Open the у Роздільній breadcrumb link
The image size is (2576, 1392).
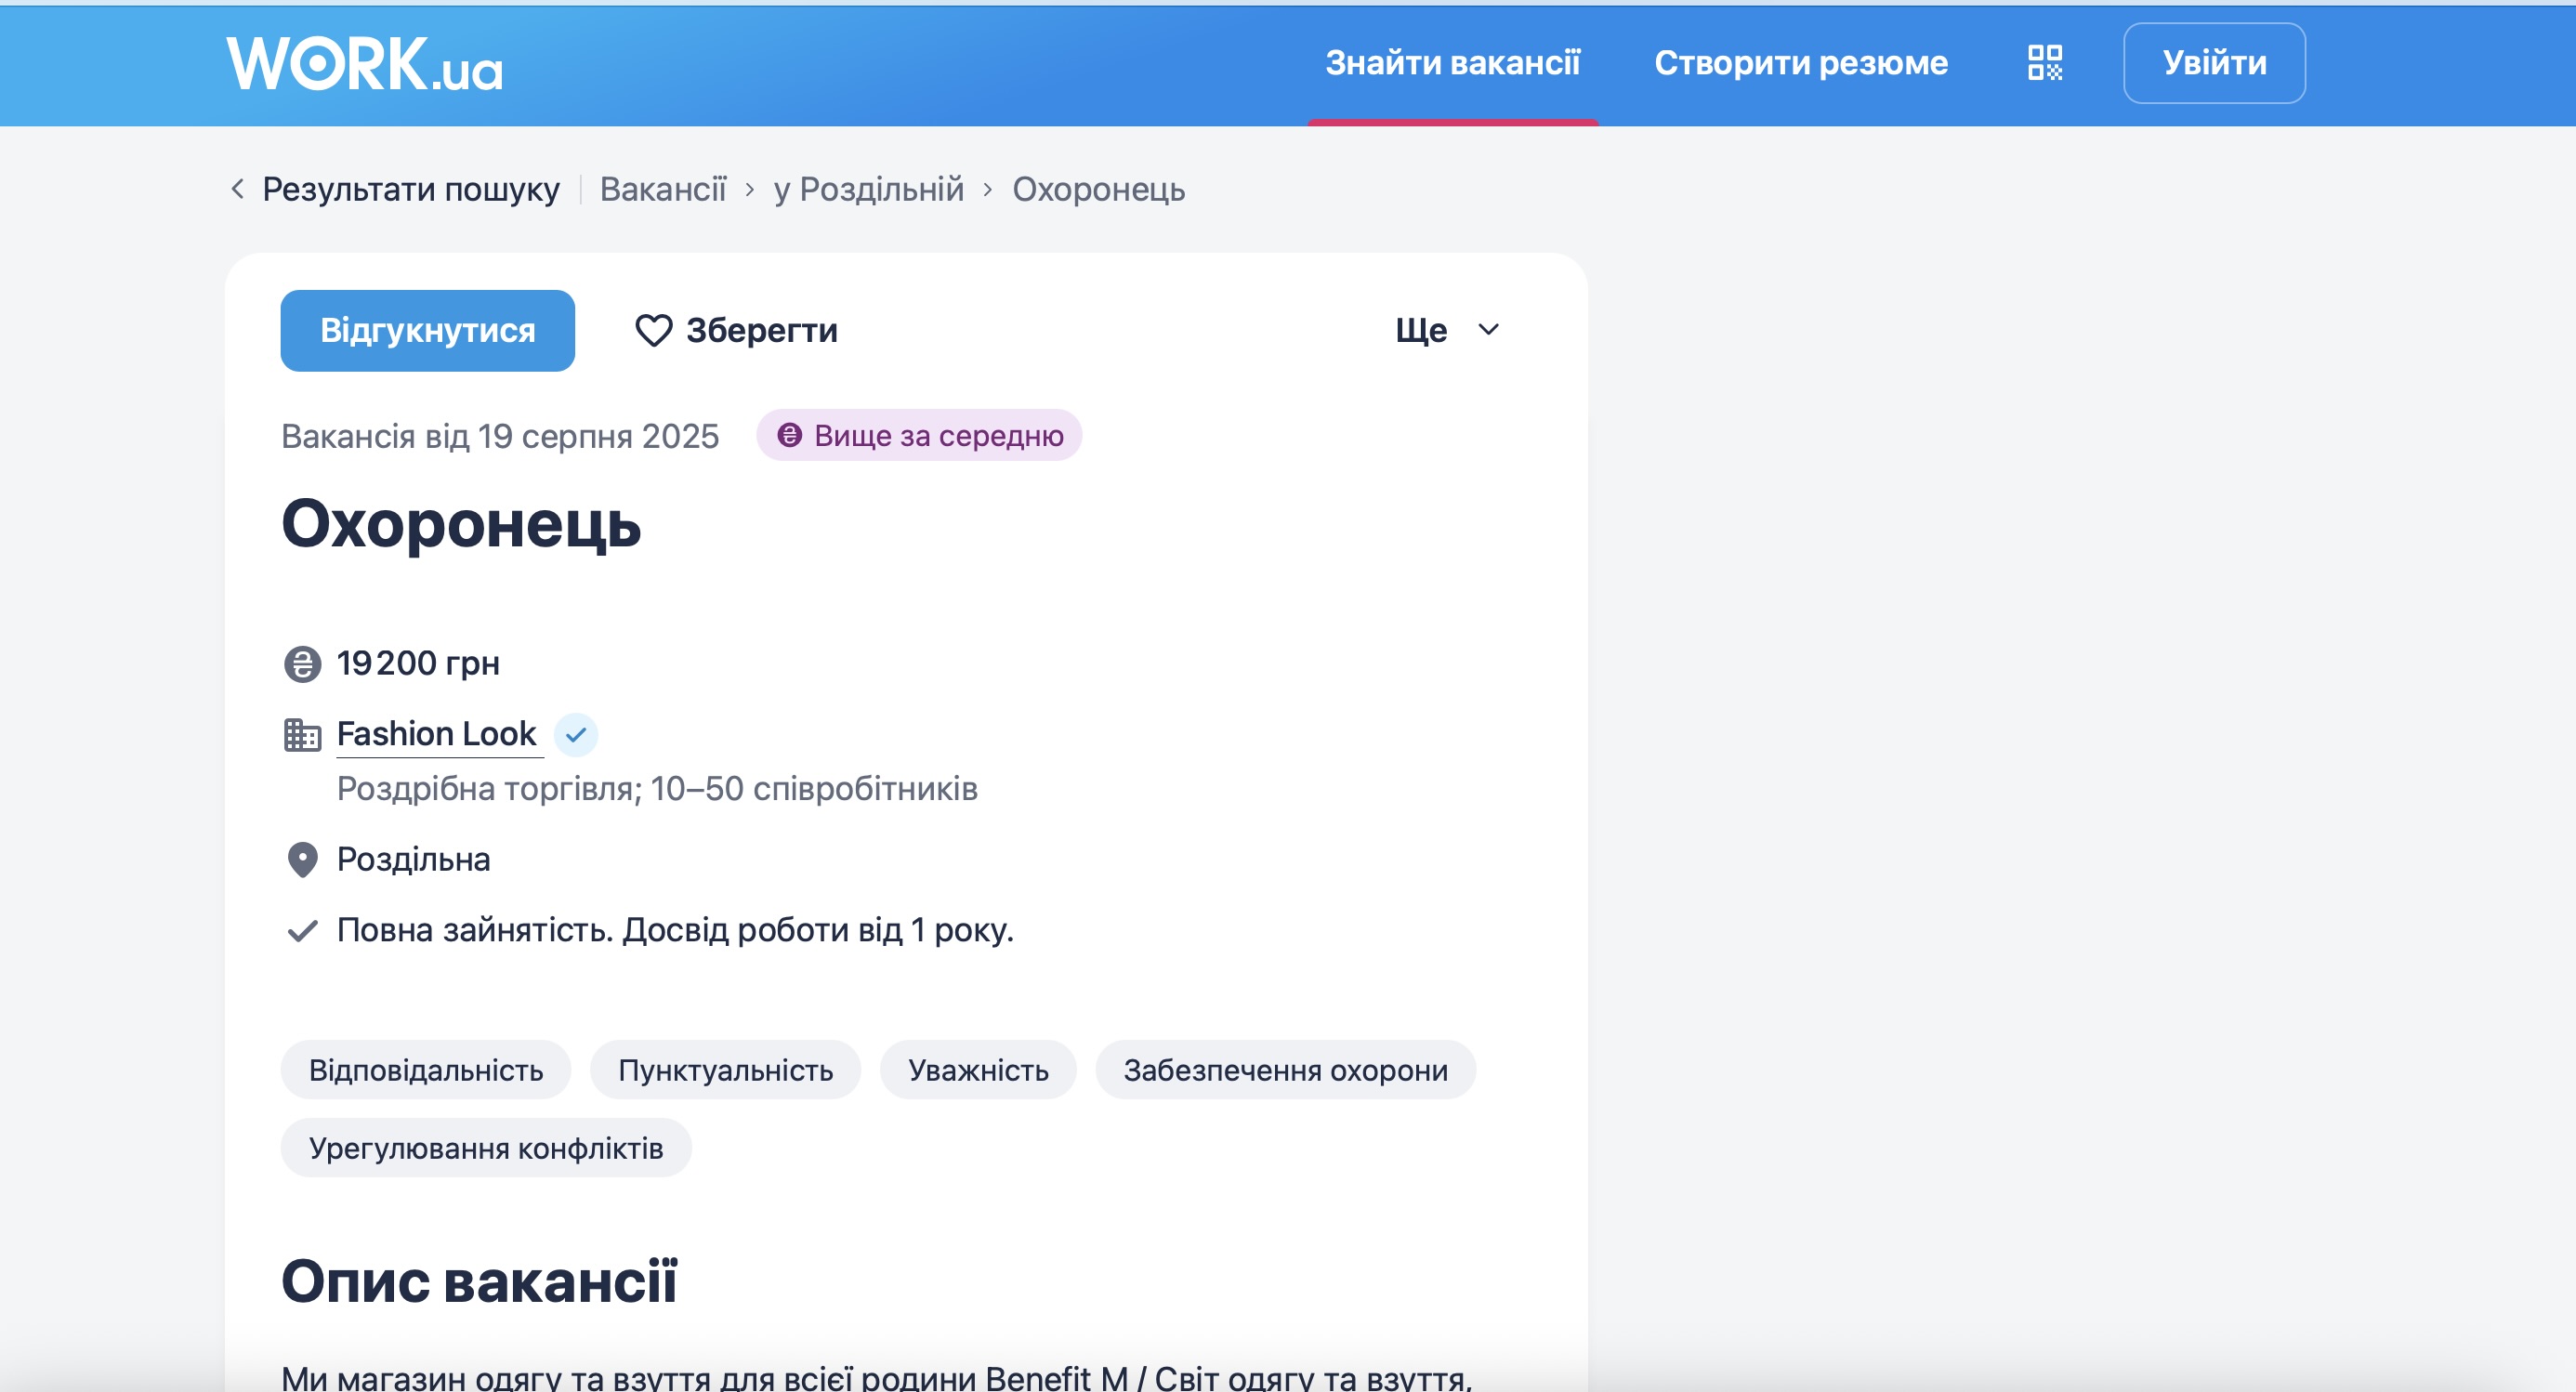(x=869, y=189)
